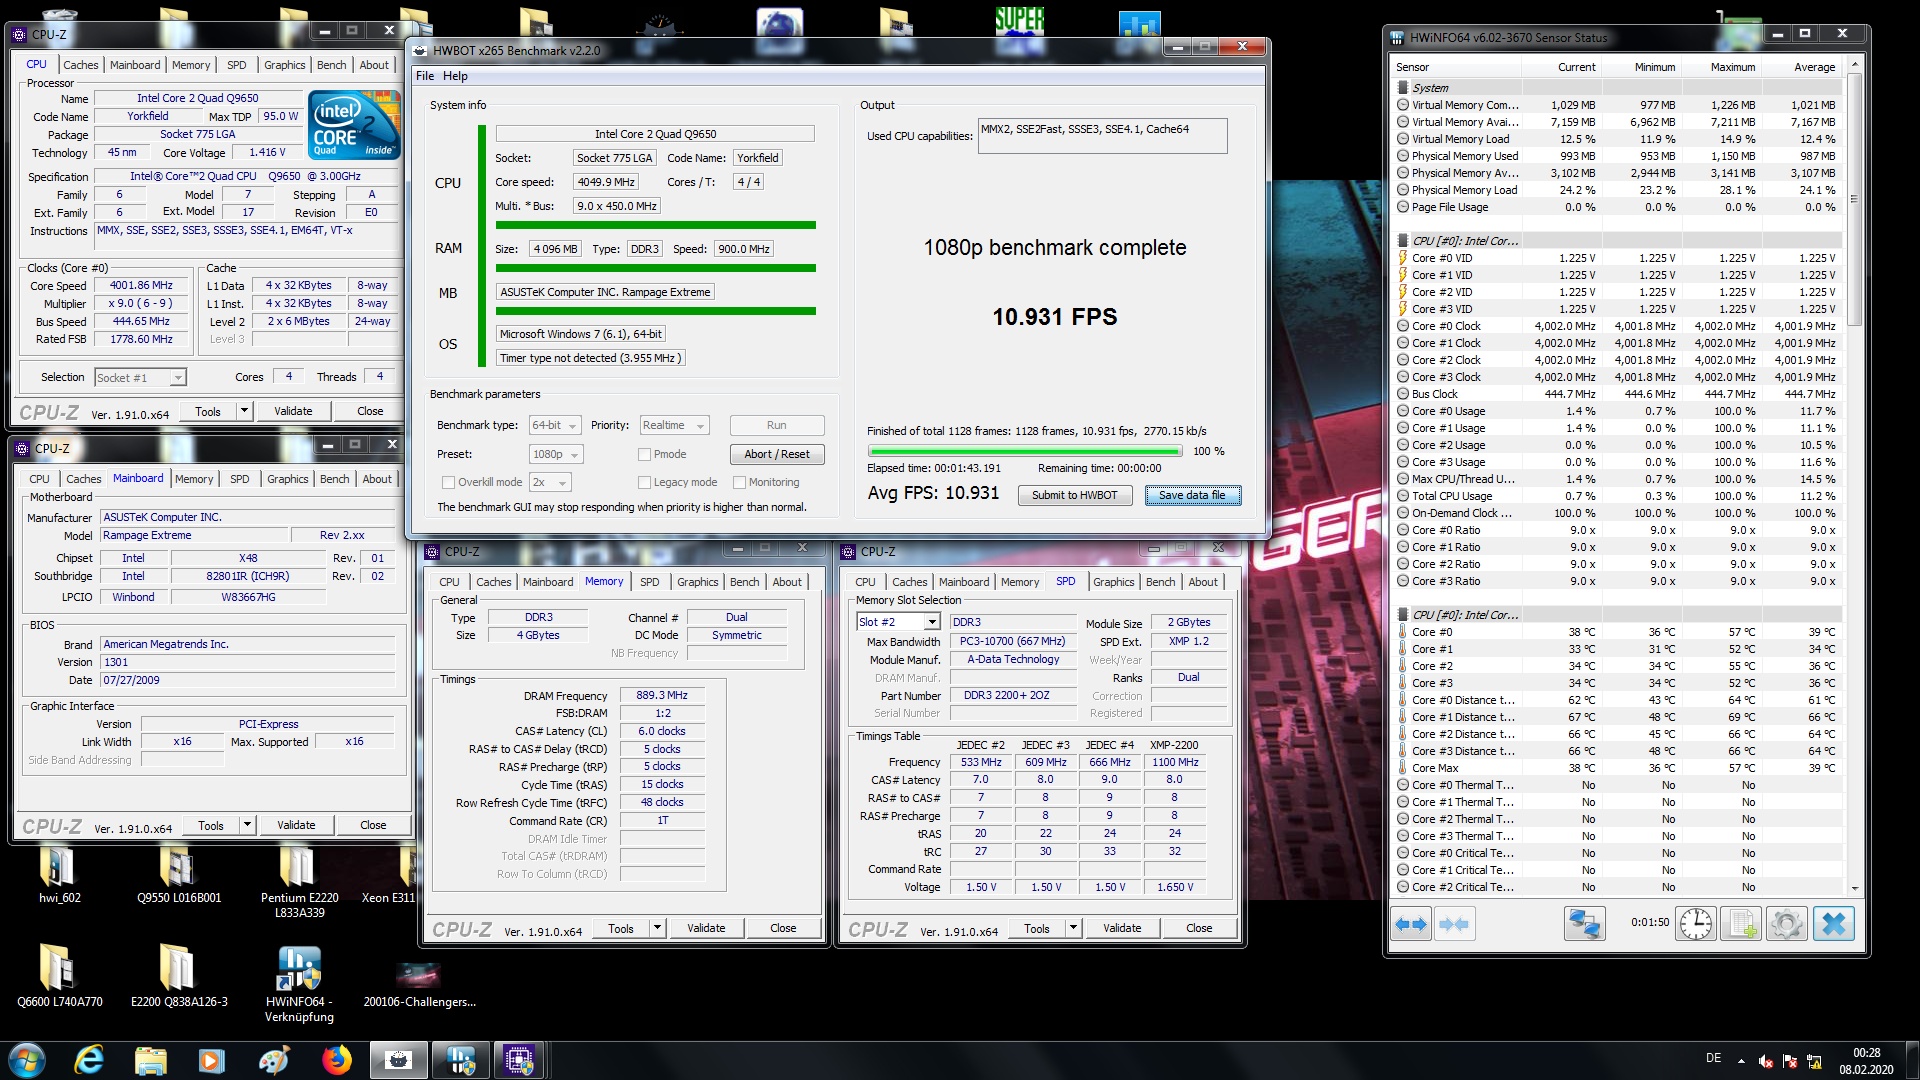The width and height of the screenshot is (1920, 1080).
Task: Click HWiNFO log file sheet icon
Action: click(x=1741, y=924)
